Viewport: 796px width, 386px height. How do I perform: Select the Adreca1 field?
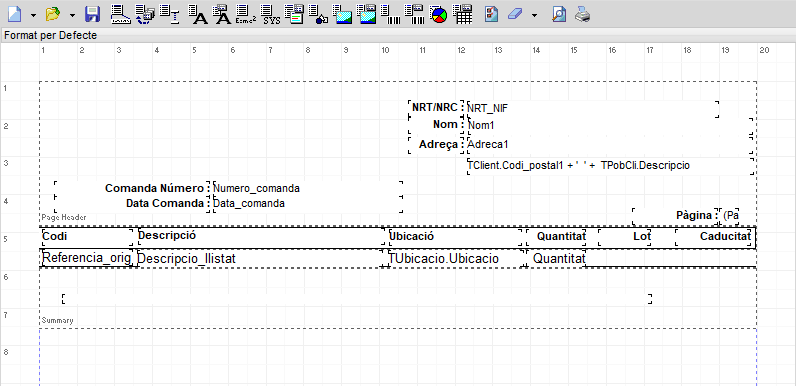pos(610,144)
